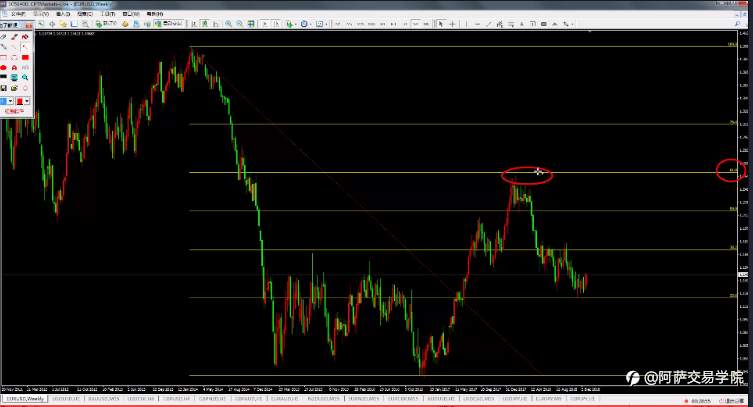This screenshot has width=753, height=407.
Task: Switch chart to line chart type
Action: 216,24
